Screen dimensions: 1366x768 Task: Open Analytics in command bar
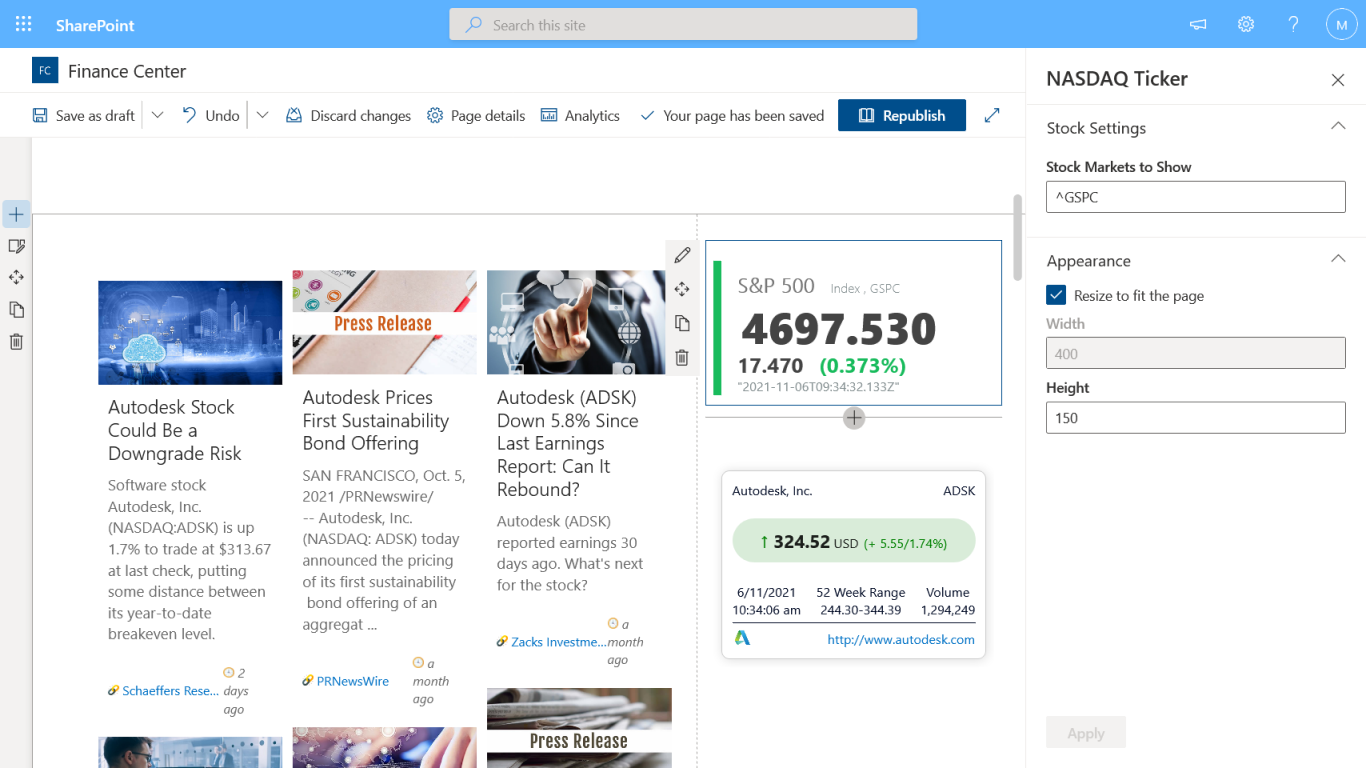tap(580, 116)
